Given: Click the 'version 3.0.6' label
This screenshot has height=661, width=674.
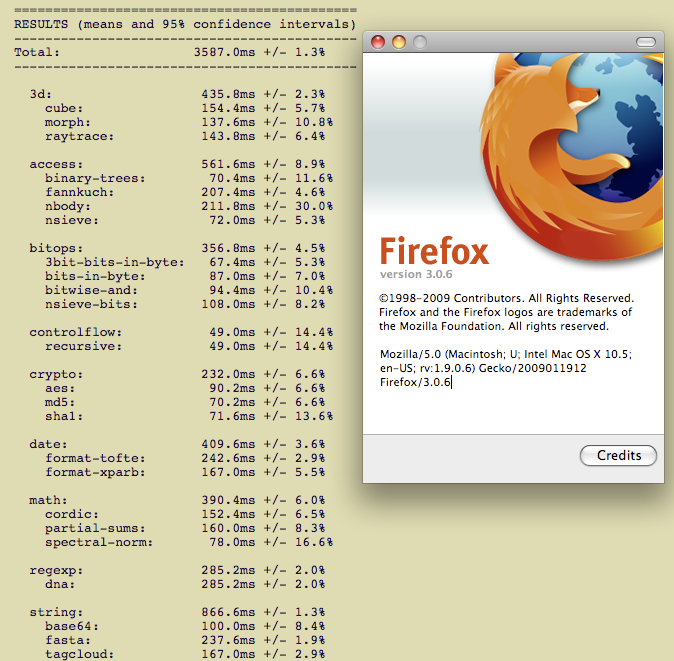Looking at the screenshot, I should (x=416, y=274).
